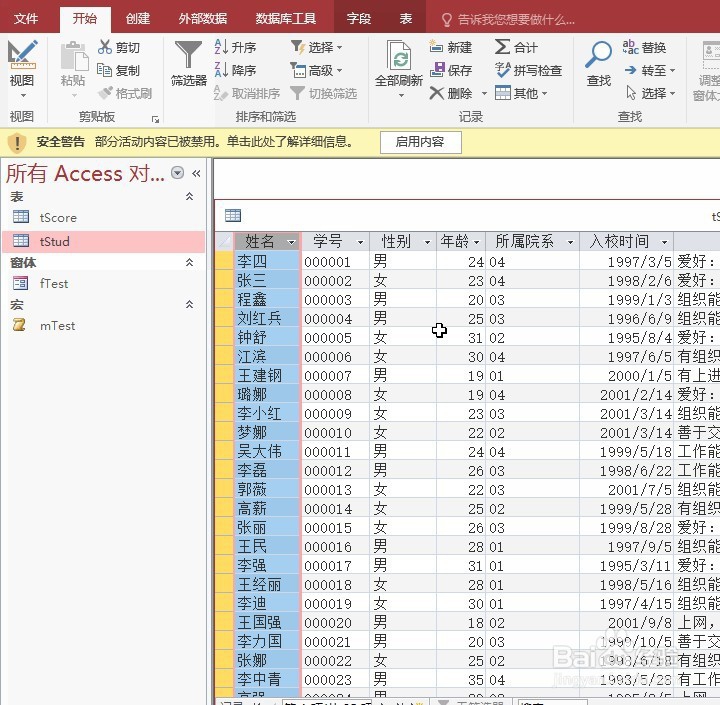Click the Tell me what to do search box
This screenshot has height=705, width=720.
508,19
